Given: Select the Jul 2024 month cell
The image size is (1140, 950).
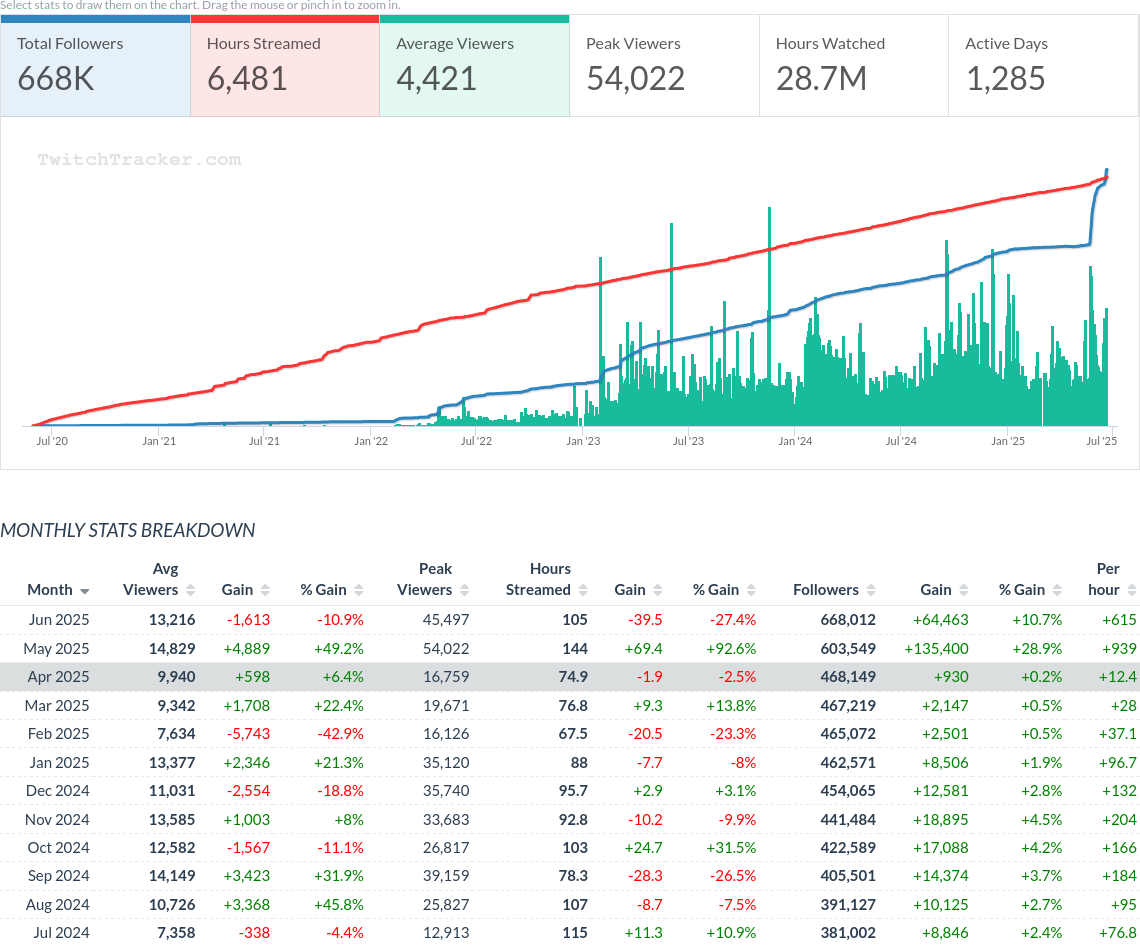Looking at the screenshot, I should click(61, 933).
